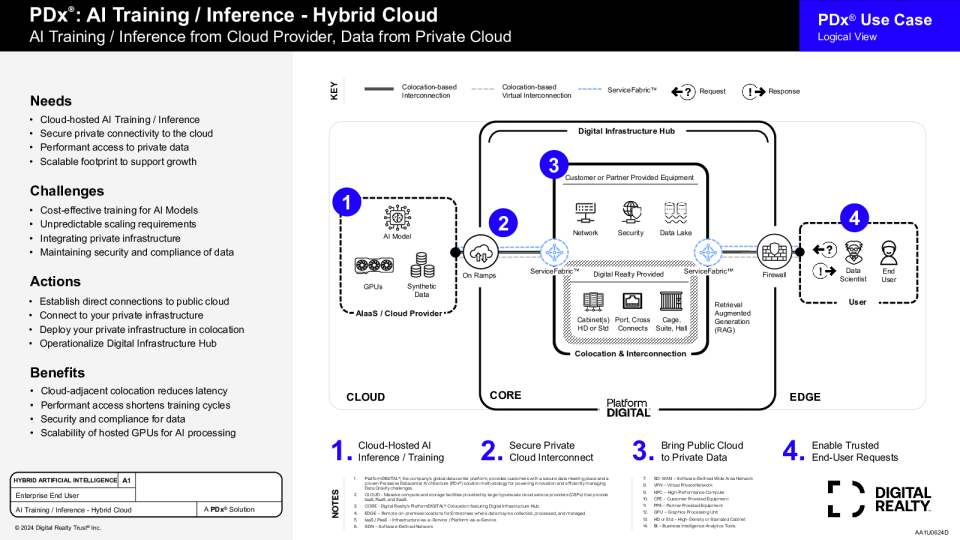Select the GPUs icon in cloud box

(x=372, y=266)
